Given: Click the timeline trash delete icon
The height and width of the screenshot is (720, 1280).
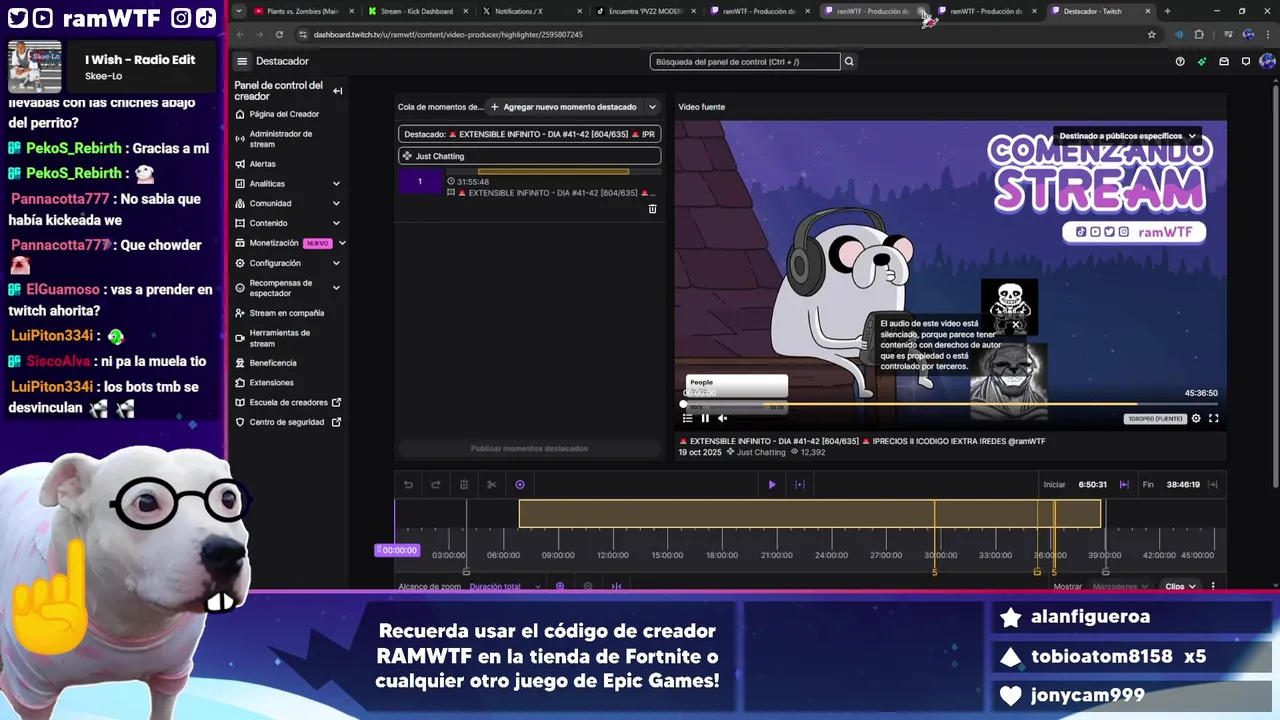Looking at the screenshot, I should pyautogui.click(x=464, y=485).
